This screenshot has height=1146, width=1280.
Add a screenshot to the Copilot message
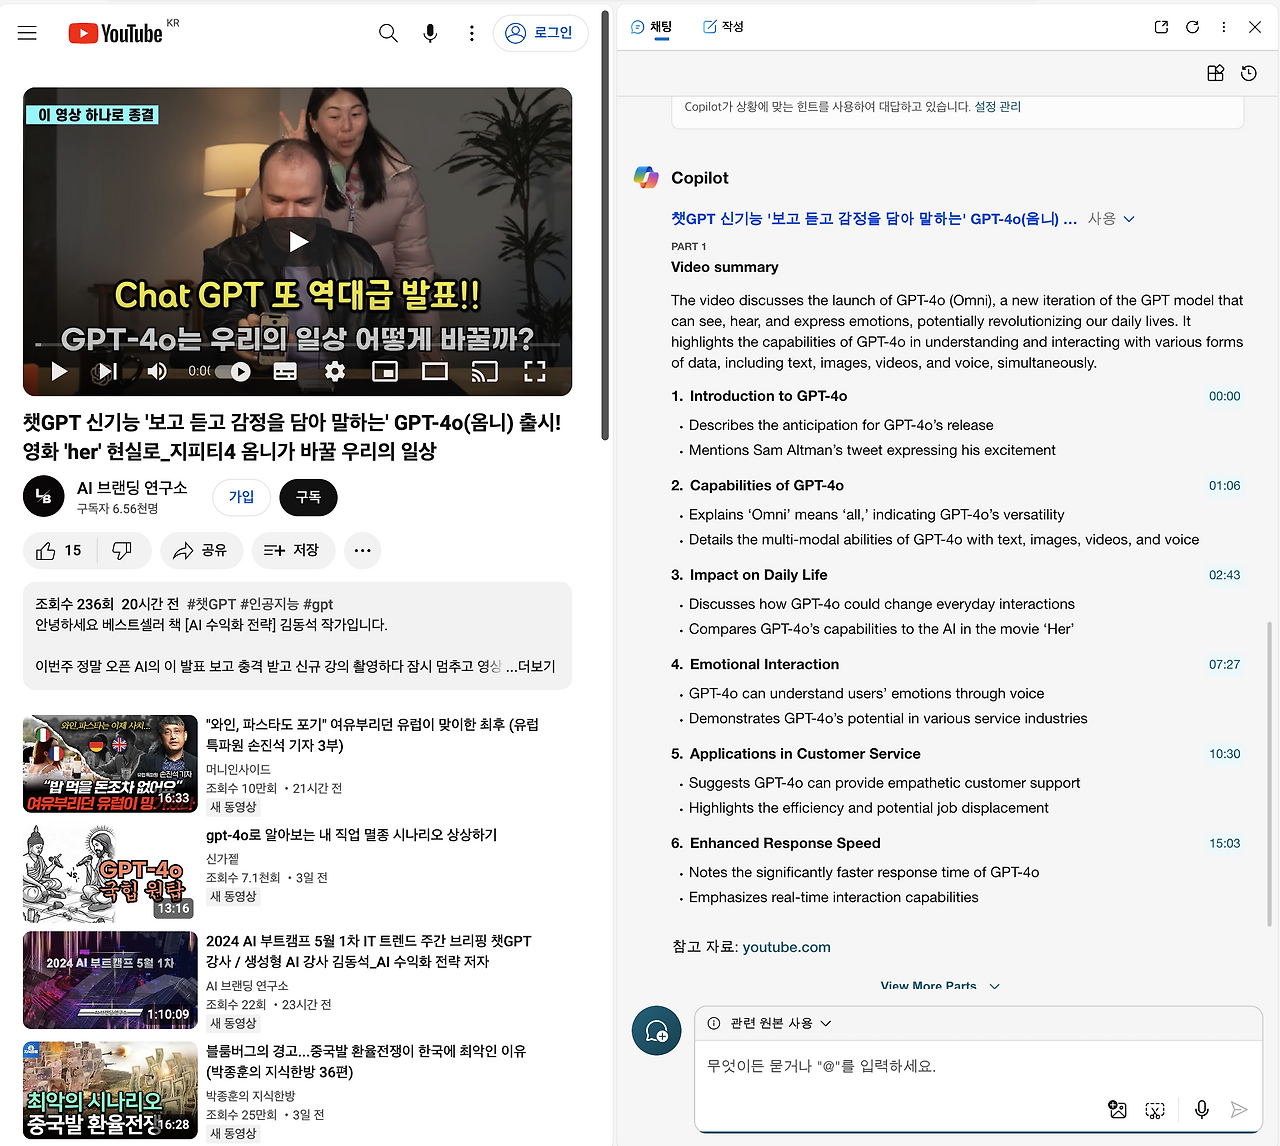pyautogui.click(x=1155, y=1109)
